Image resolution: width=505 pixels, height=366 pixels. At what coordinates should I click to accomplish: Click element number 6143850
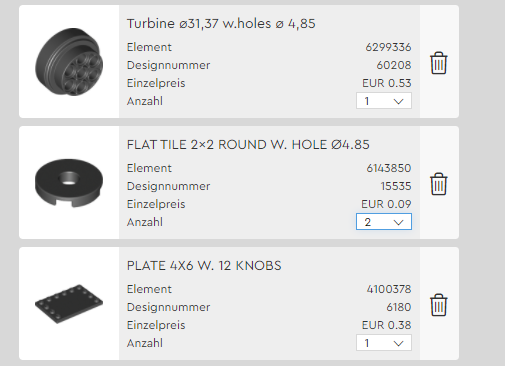pyautogui.click(x=389, y=168)
